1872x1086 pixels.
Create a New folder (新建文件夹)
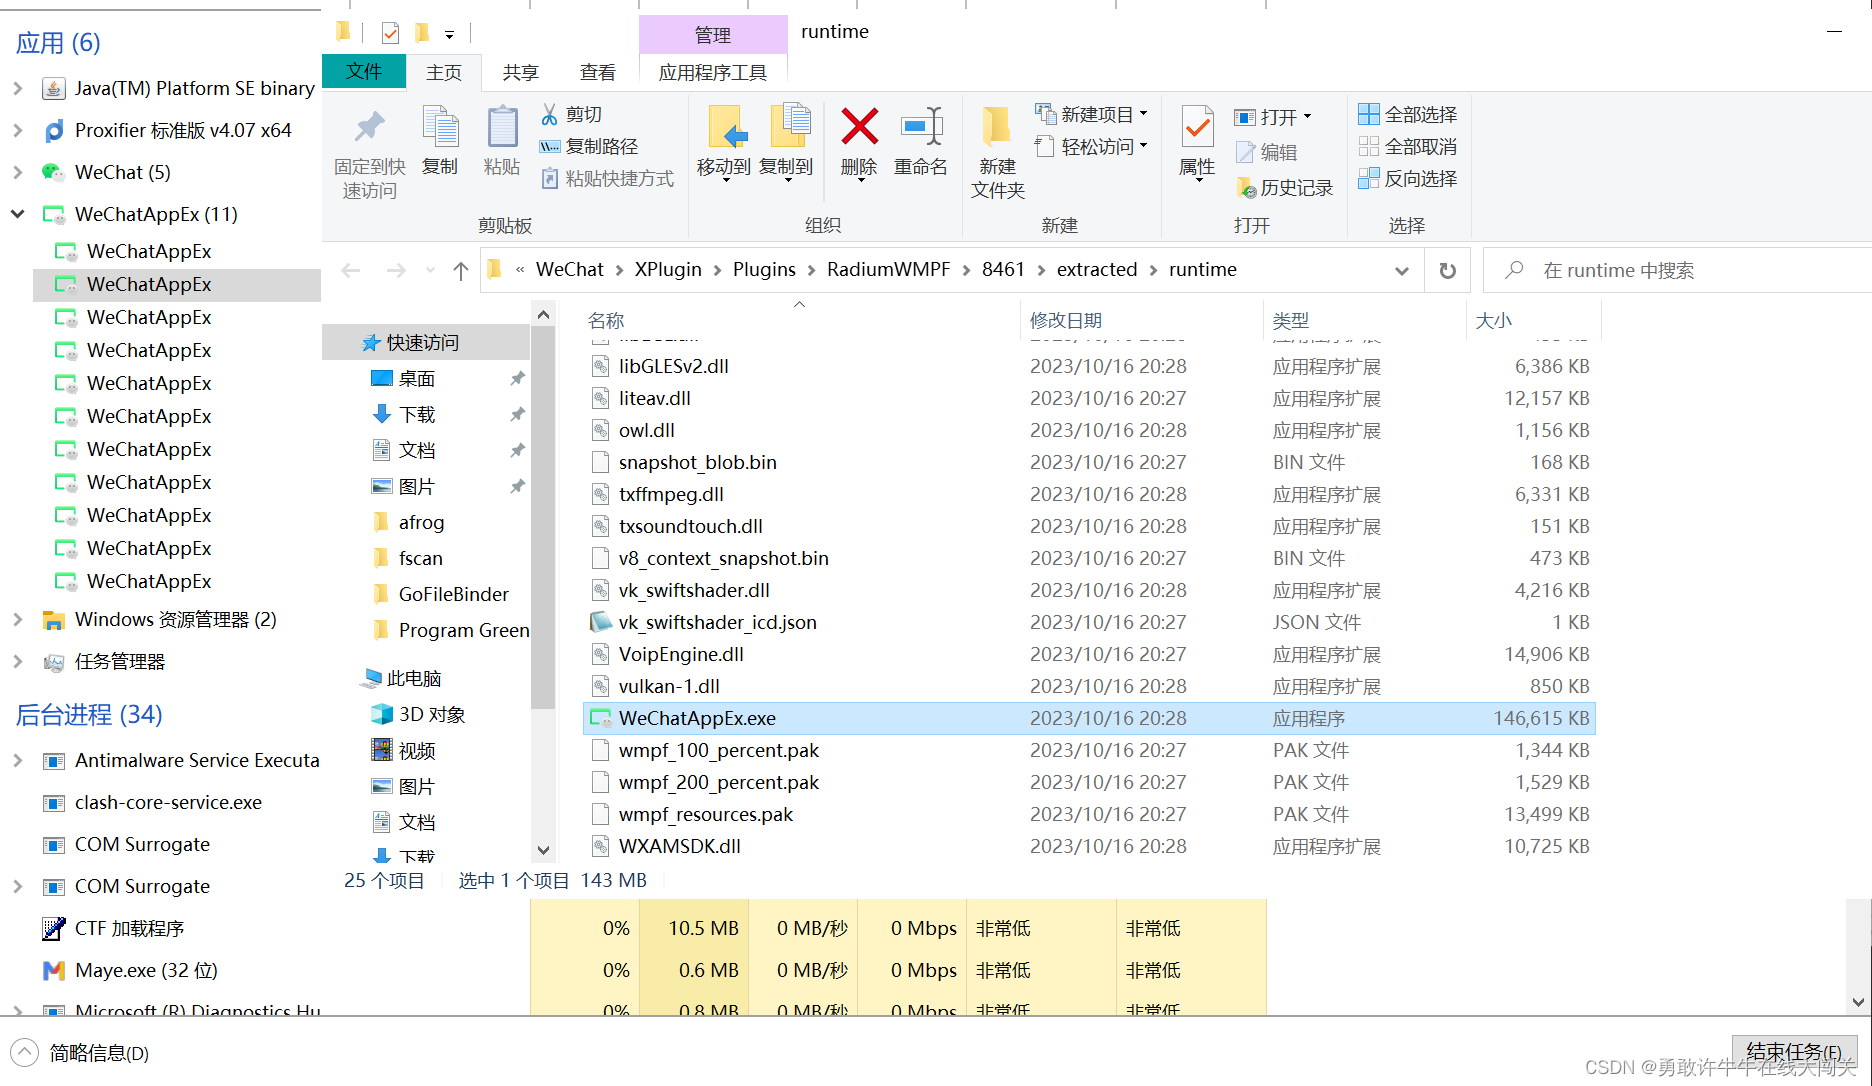pos(997,152)
